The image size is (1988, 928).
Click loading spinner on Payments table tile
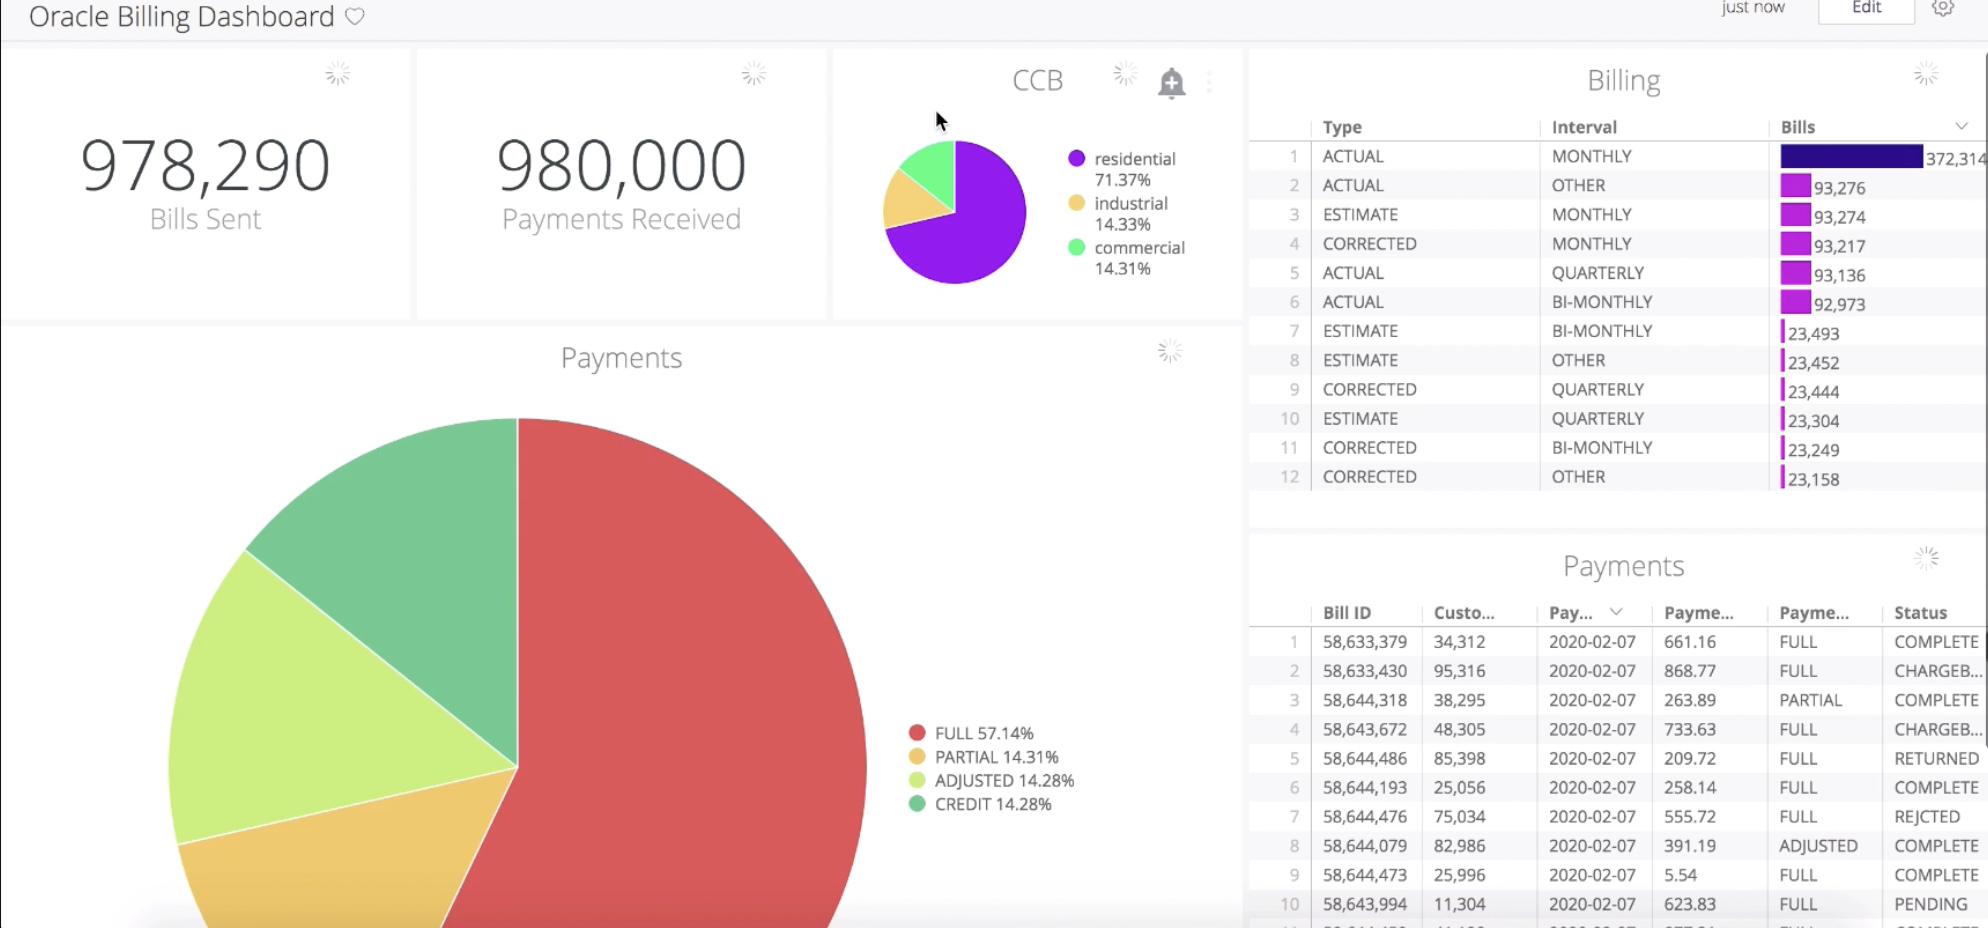coord(1926,558)
